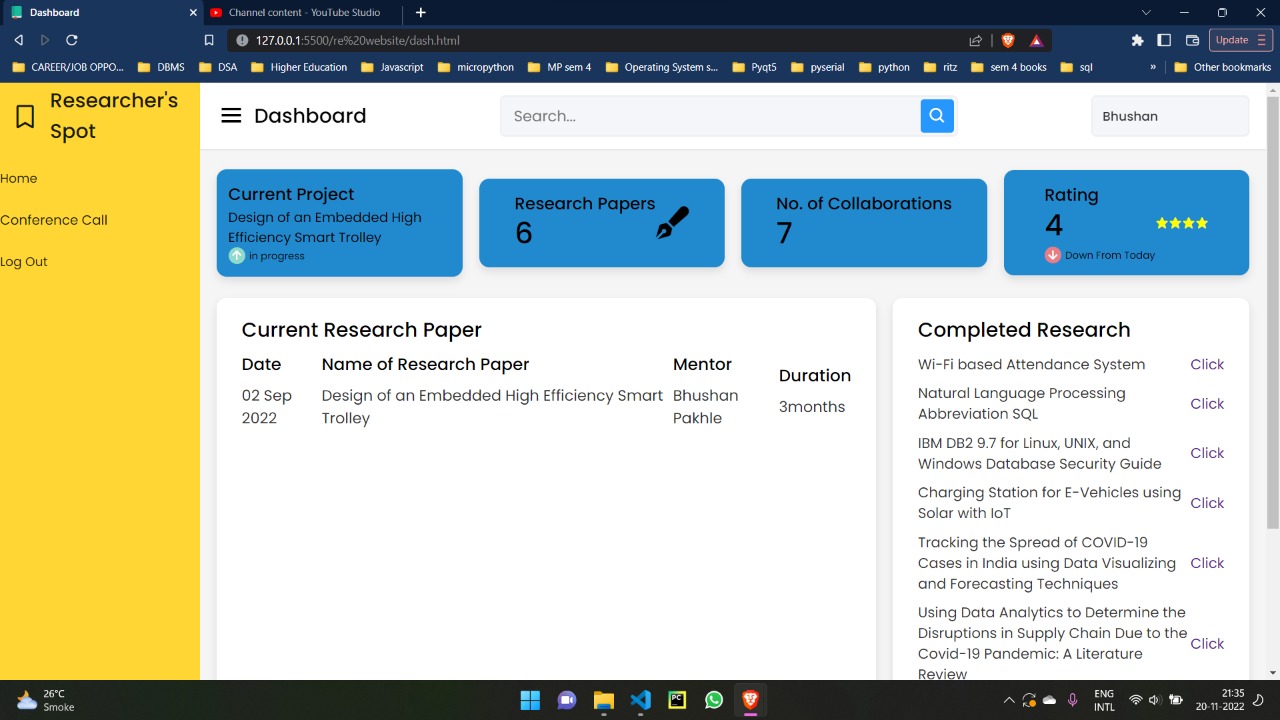Click link for Disruptions in Supply Chain review
The image size is (1280, 720).
tap(1207, 644)
